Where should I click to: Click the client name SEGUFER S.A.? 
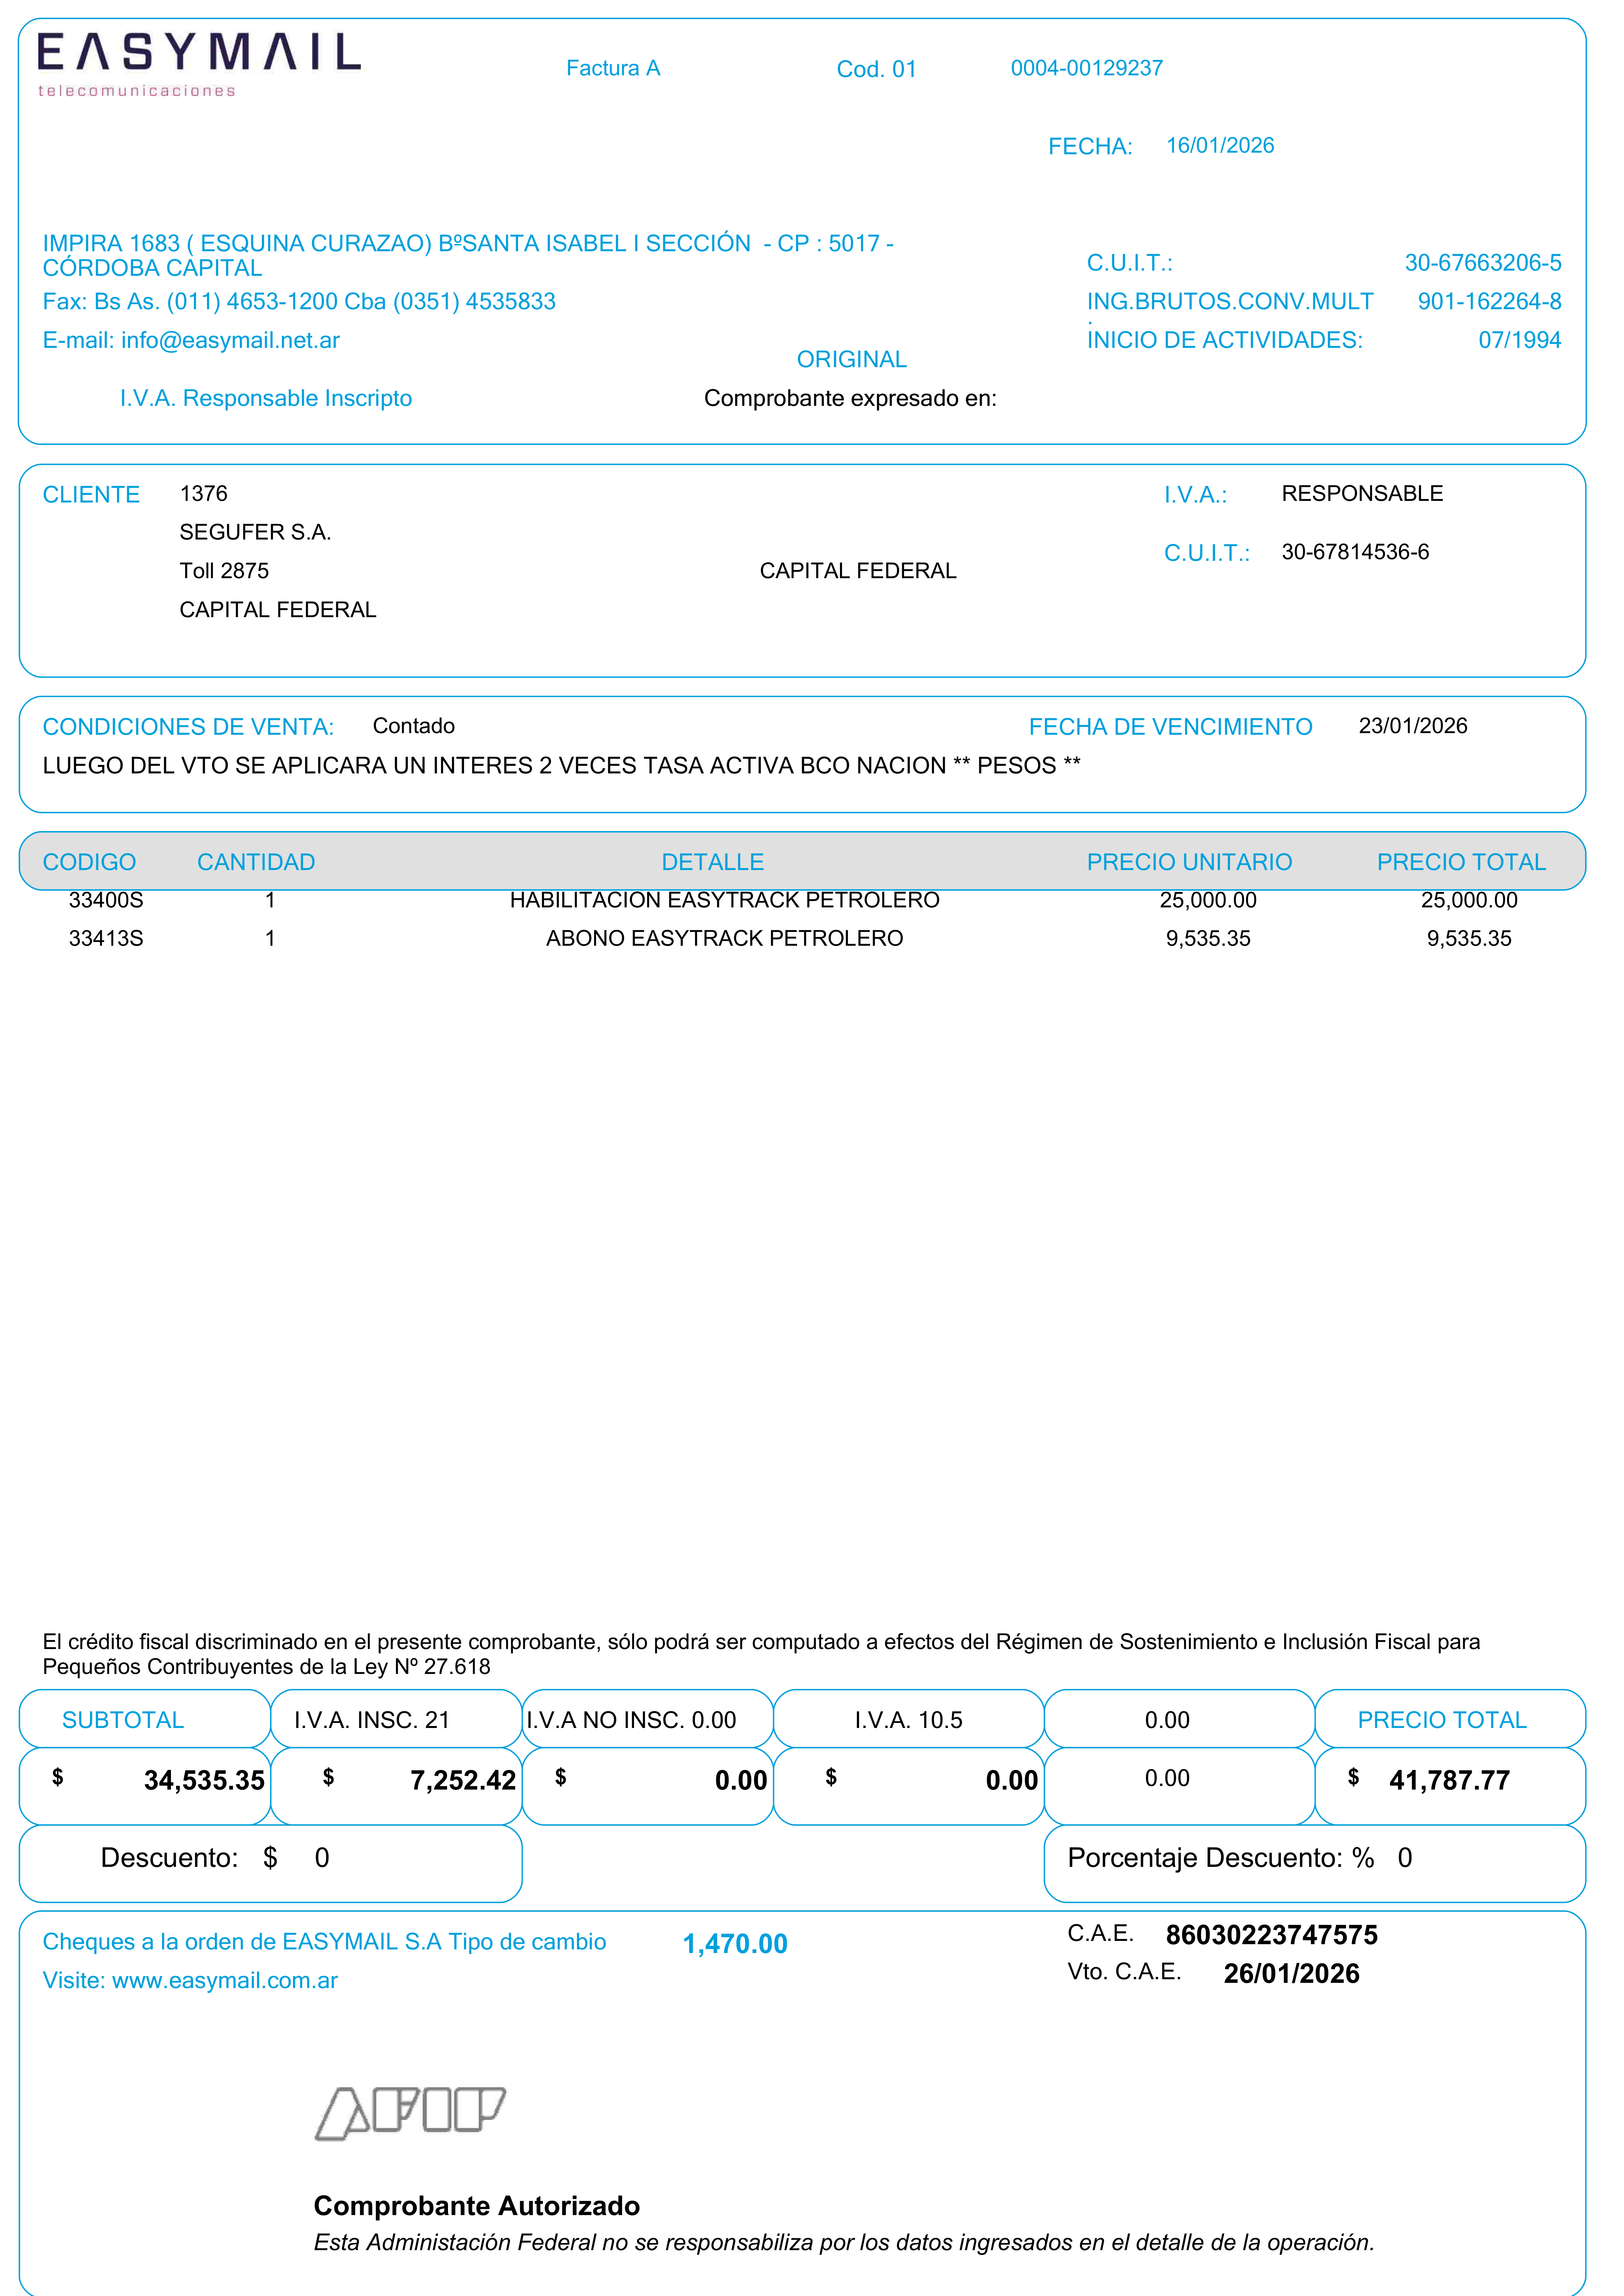tap(255, 532)
